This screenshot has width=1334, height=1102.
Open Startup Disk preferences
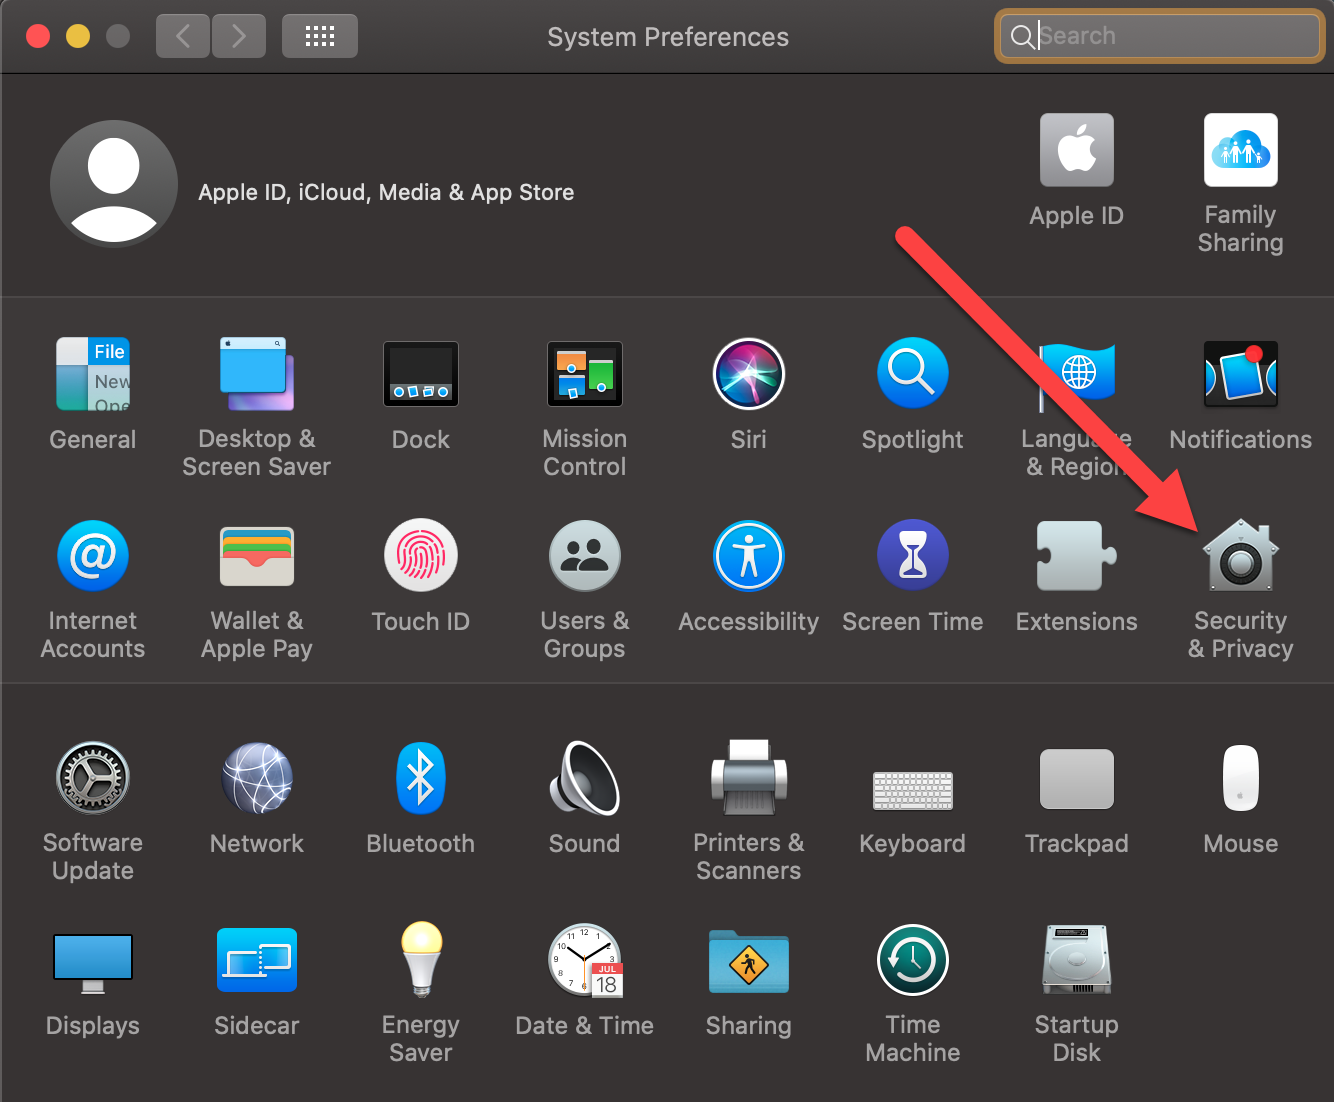(1077, 960)
